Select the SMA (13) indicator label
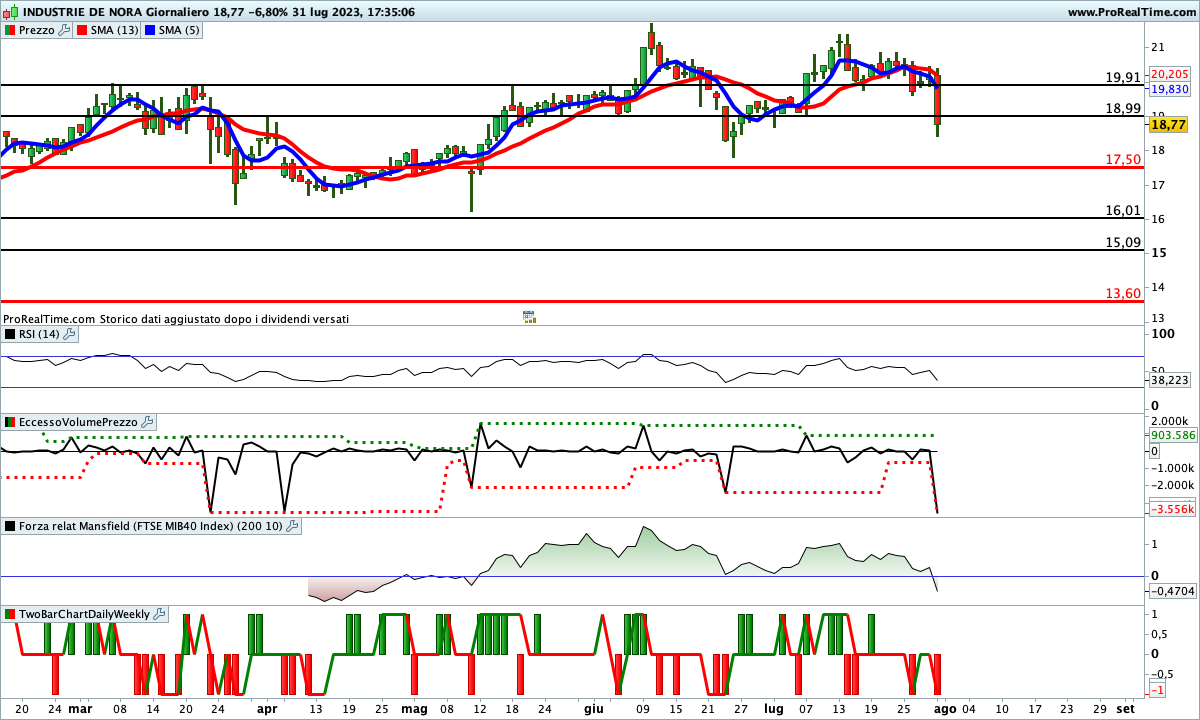Screen dimensions: 1200x720 tap(114, 30)
